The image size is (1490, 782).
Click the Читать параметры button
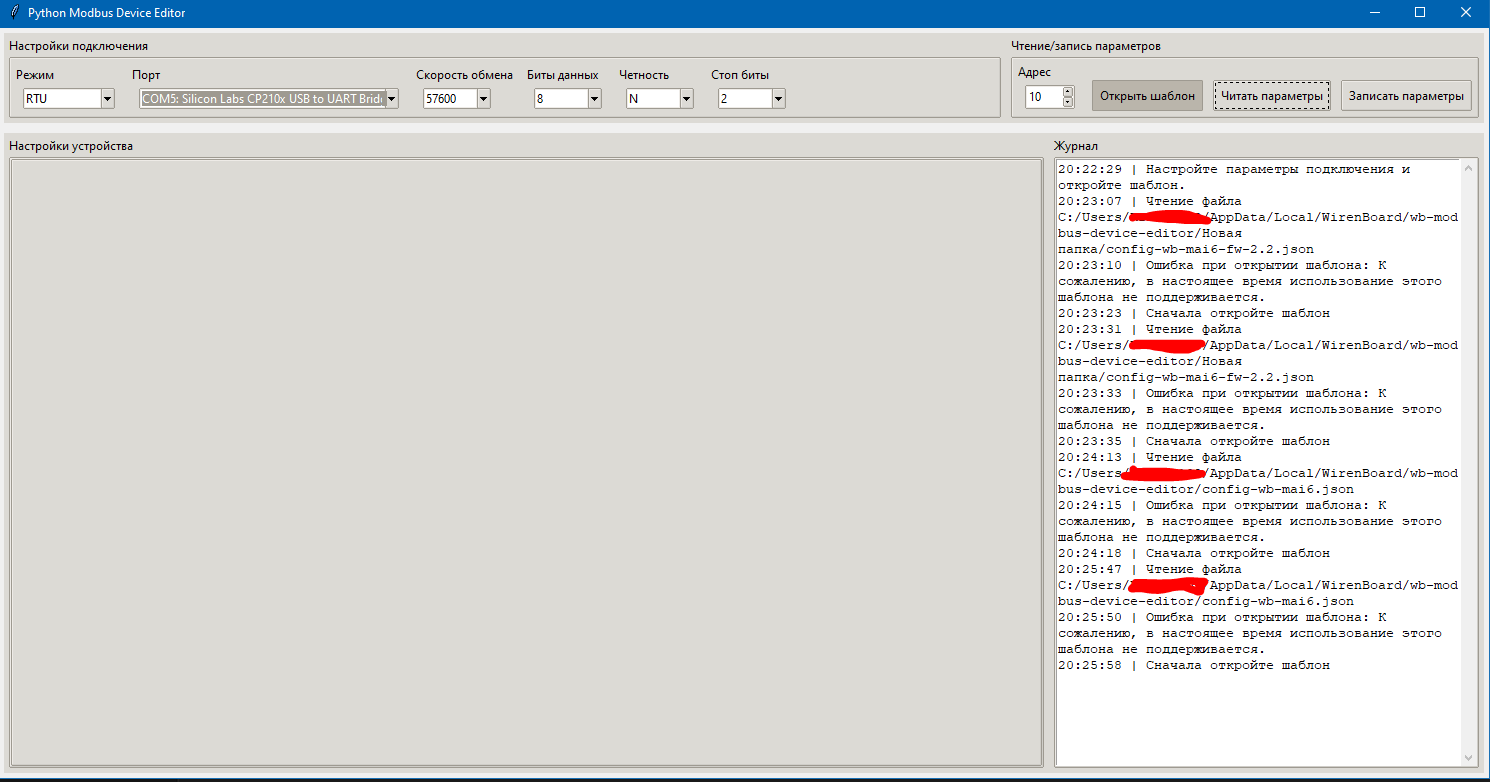tap(1271, 96)
